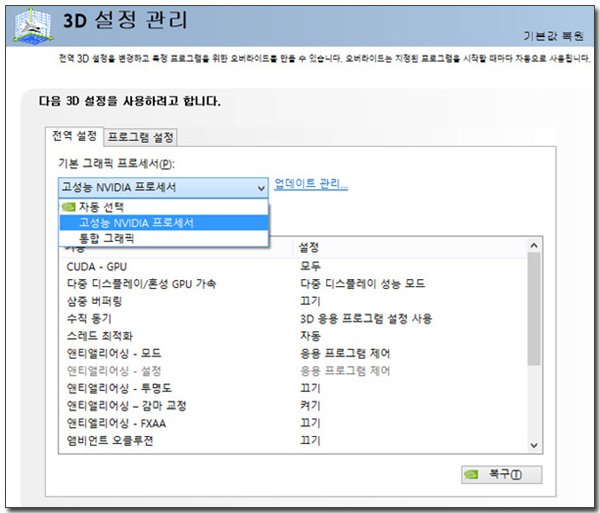
Task: Switch to the 전역 설정 tab
Action: 74,137
